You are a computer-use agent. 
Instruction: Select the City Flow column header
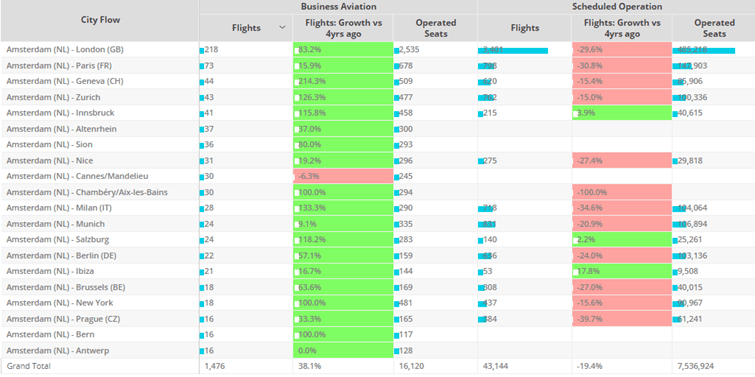coord(100,20)
